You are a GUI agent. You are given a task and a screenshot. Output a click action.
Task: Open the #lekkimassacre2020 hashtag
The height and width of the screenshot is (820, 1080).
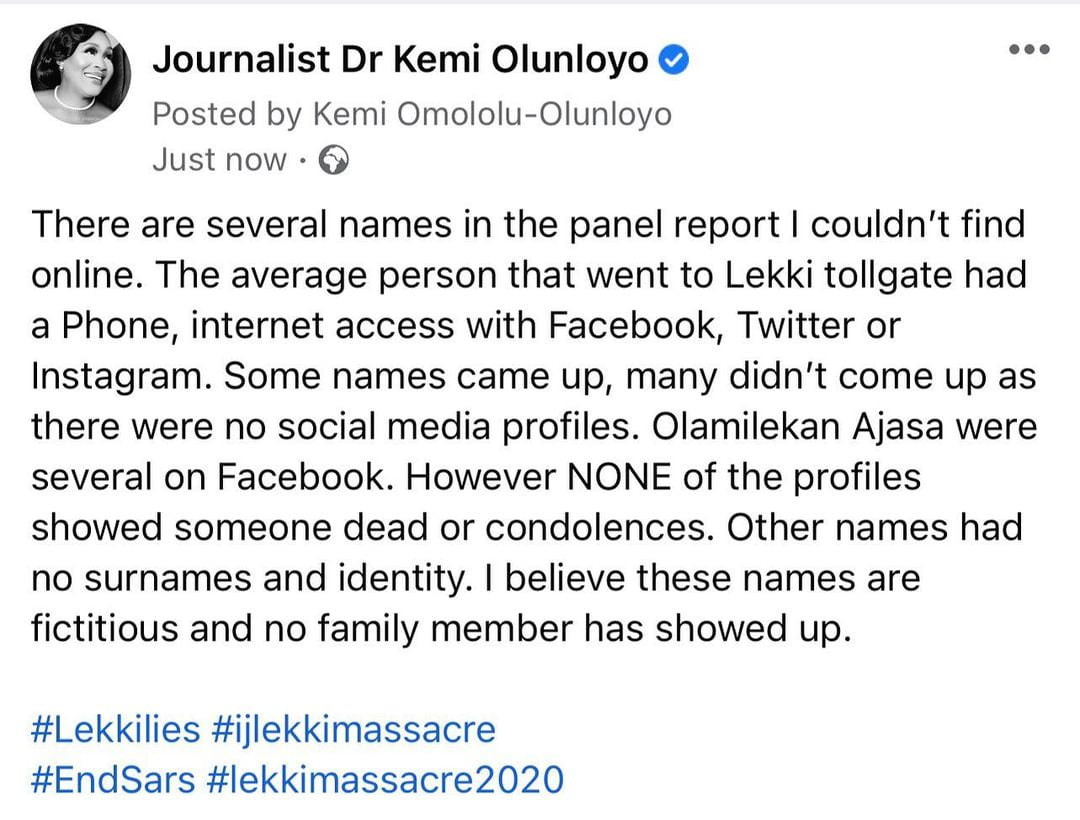[x=385, y=780]
